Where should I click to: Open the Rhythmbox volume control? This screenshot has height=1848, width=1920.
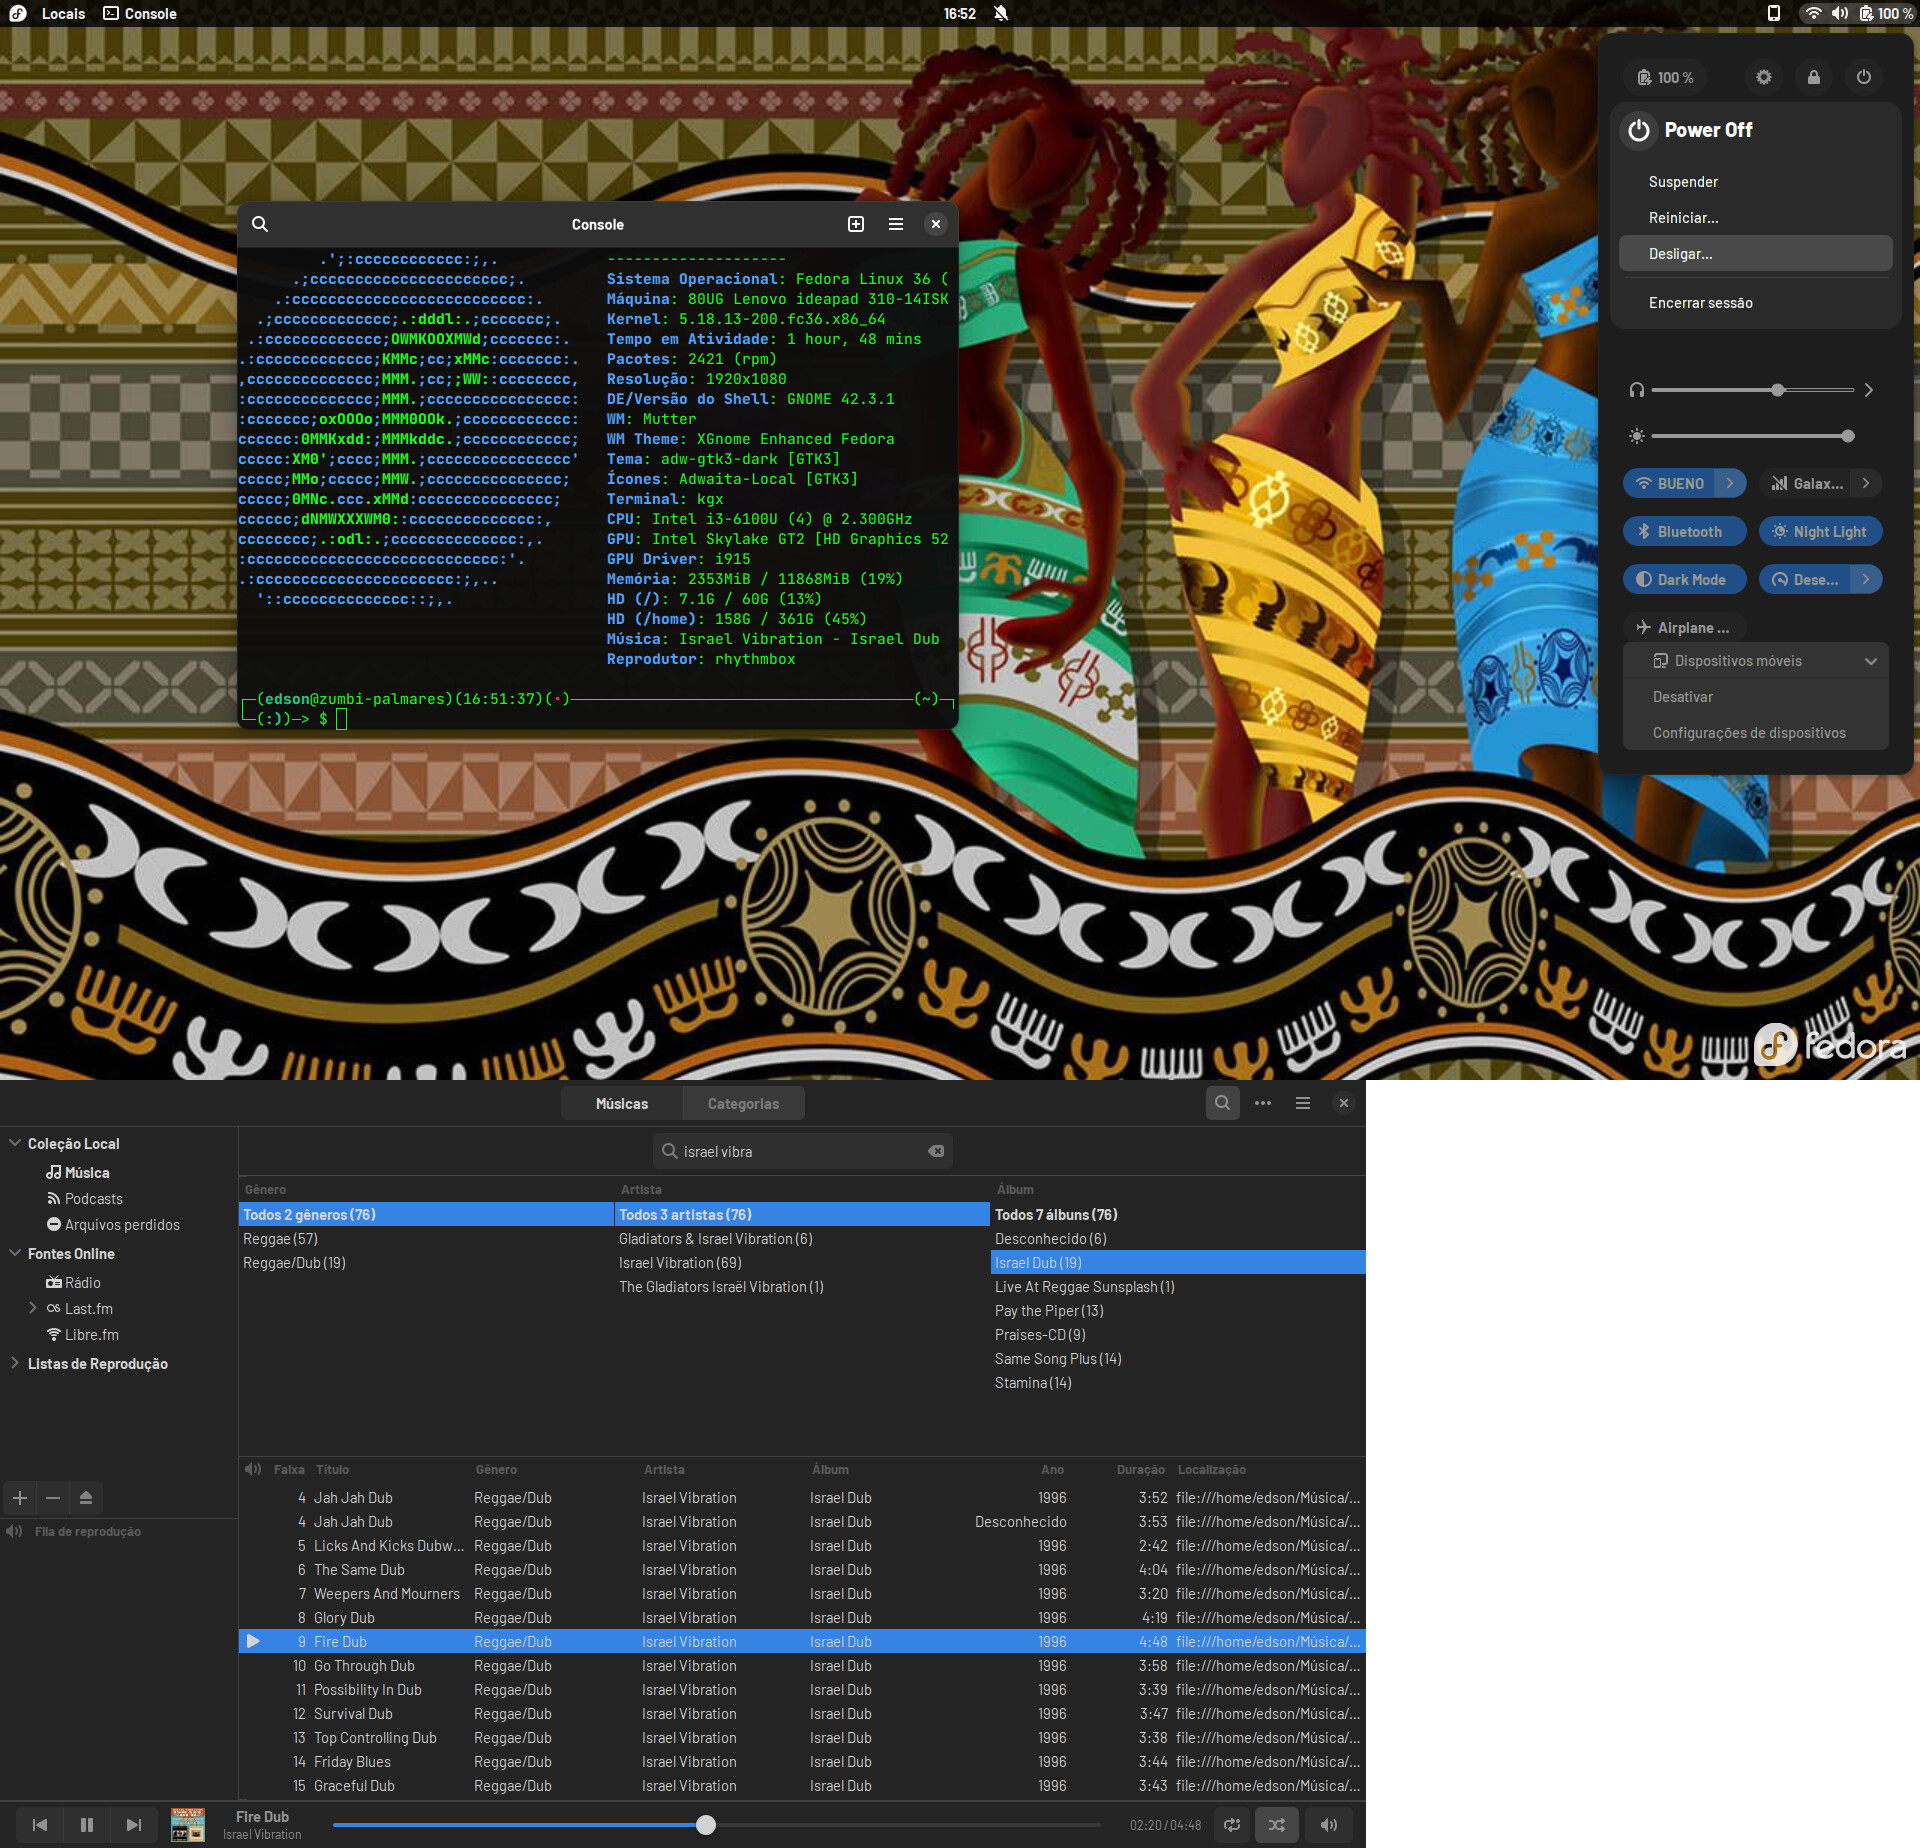tap(1329, 1825)
